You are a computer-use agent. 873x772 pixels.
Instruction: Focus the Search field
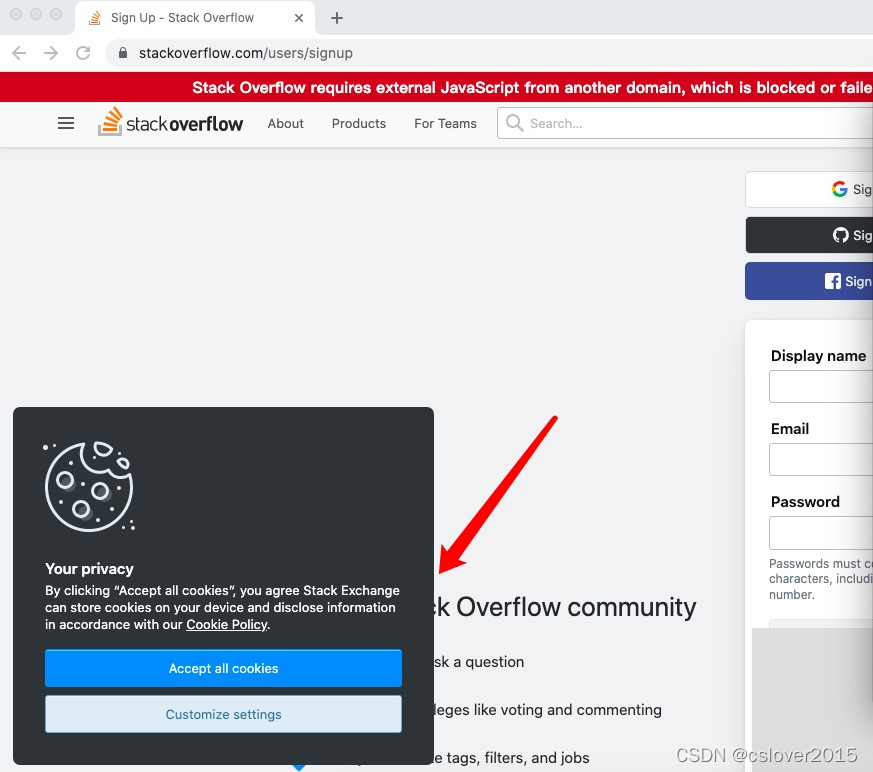click(x=685, y=123)
